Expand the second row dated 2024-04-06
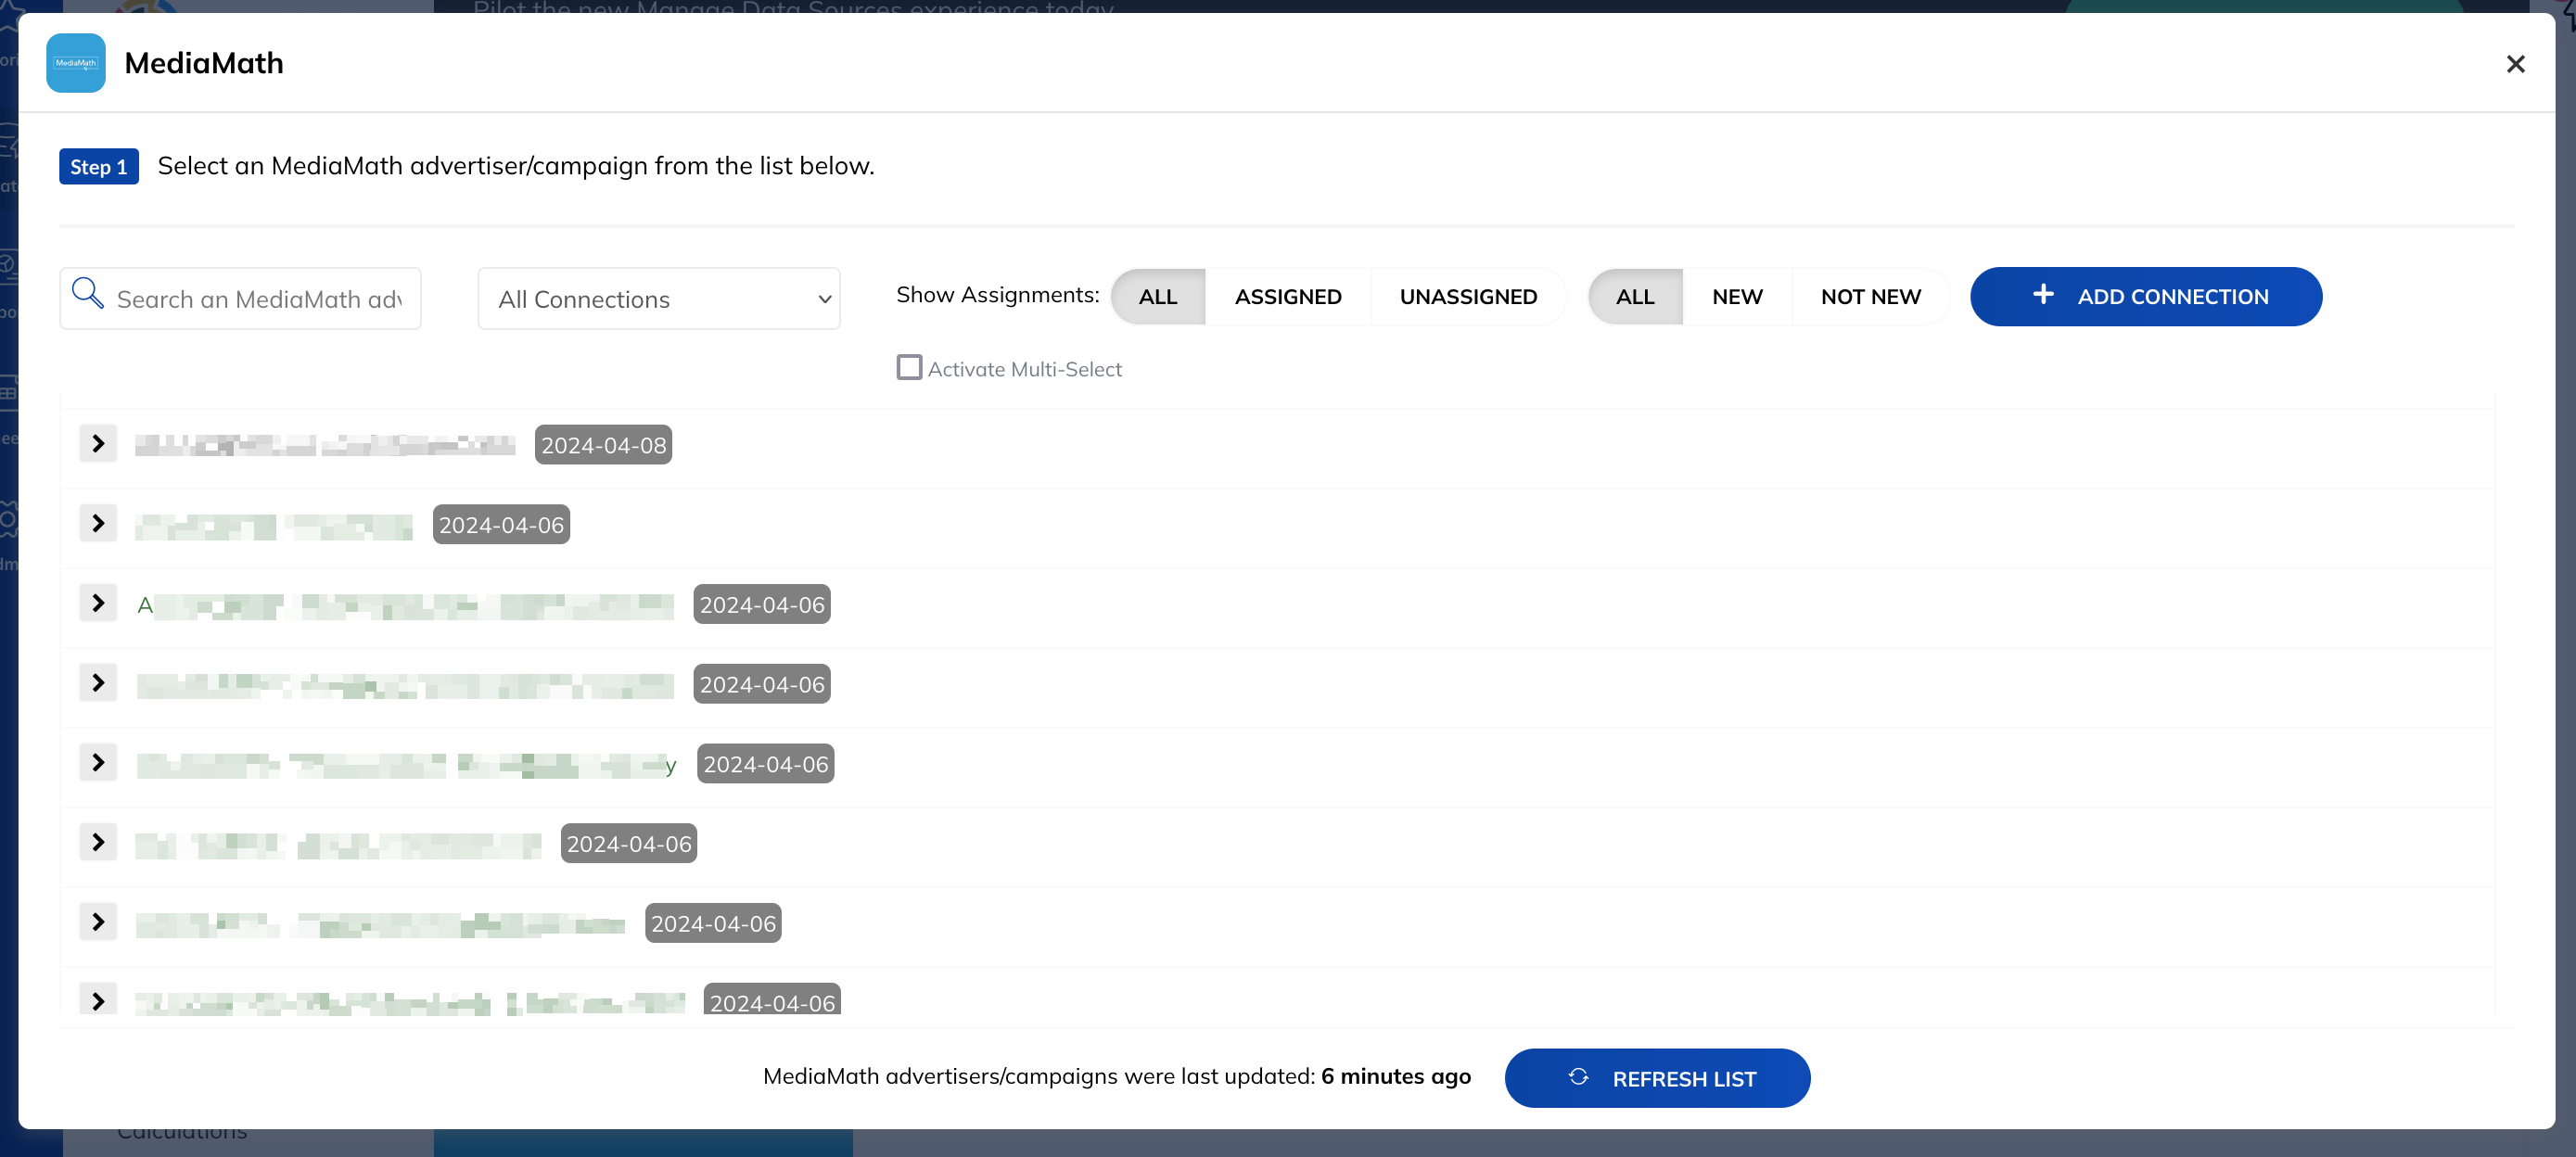Viewport: 2576px width, 1157px height. click(x=98, y=523)
